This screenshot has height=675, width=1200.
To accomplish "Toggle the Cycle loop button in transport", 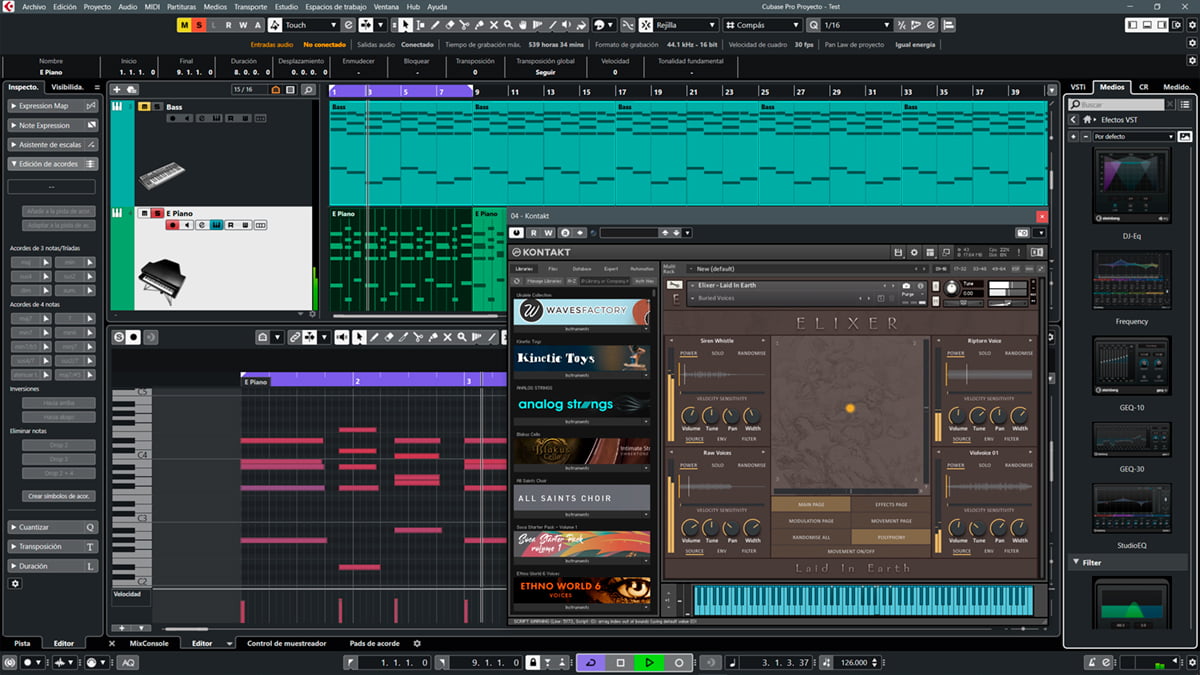I will tap(591, 662).
